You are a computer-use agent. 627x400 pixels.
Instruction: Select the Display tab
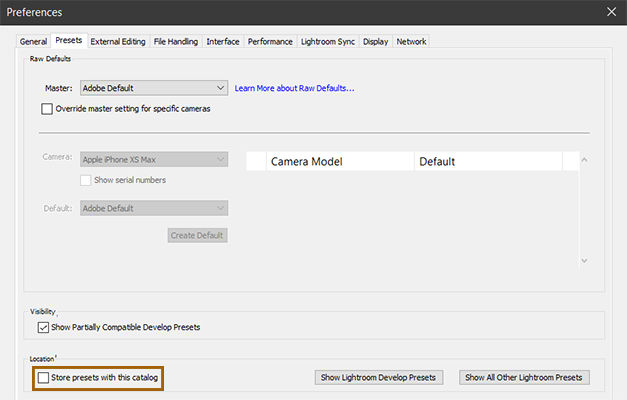point(375,42)
